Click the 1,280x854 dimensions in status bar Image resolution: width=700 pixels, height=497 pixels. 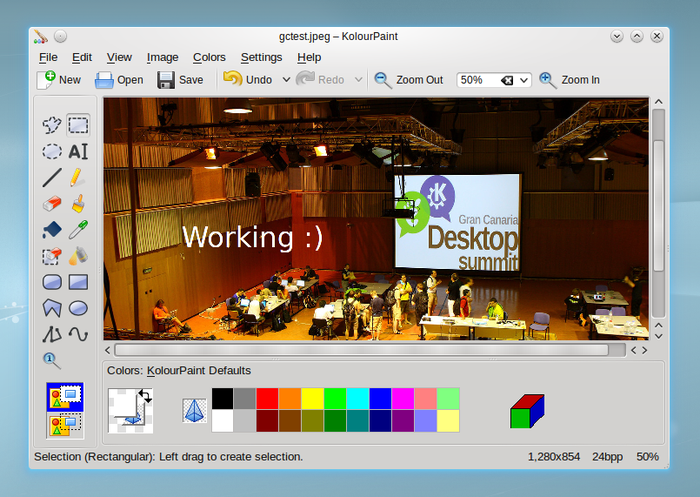pos(554,457)
